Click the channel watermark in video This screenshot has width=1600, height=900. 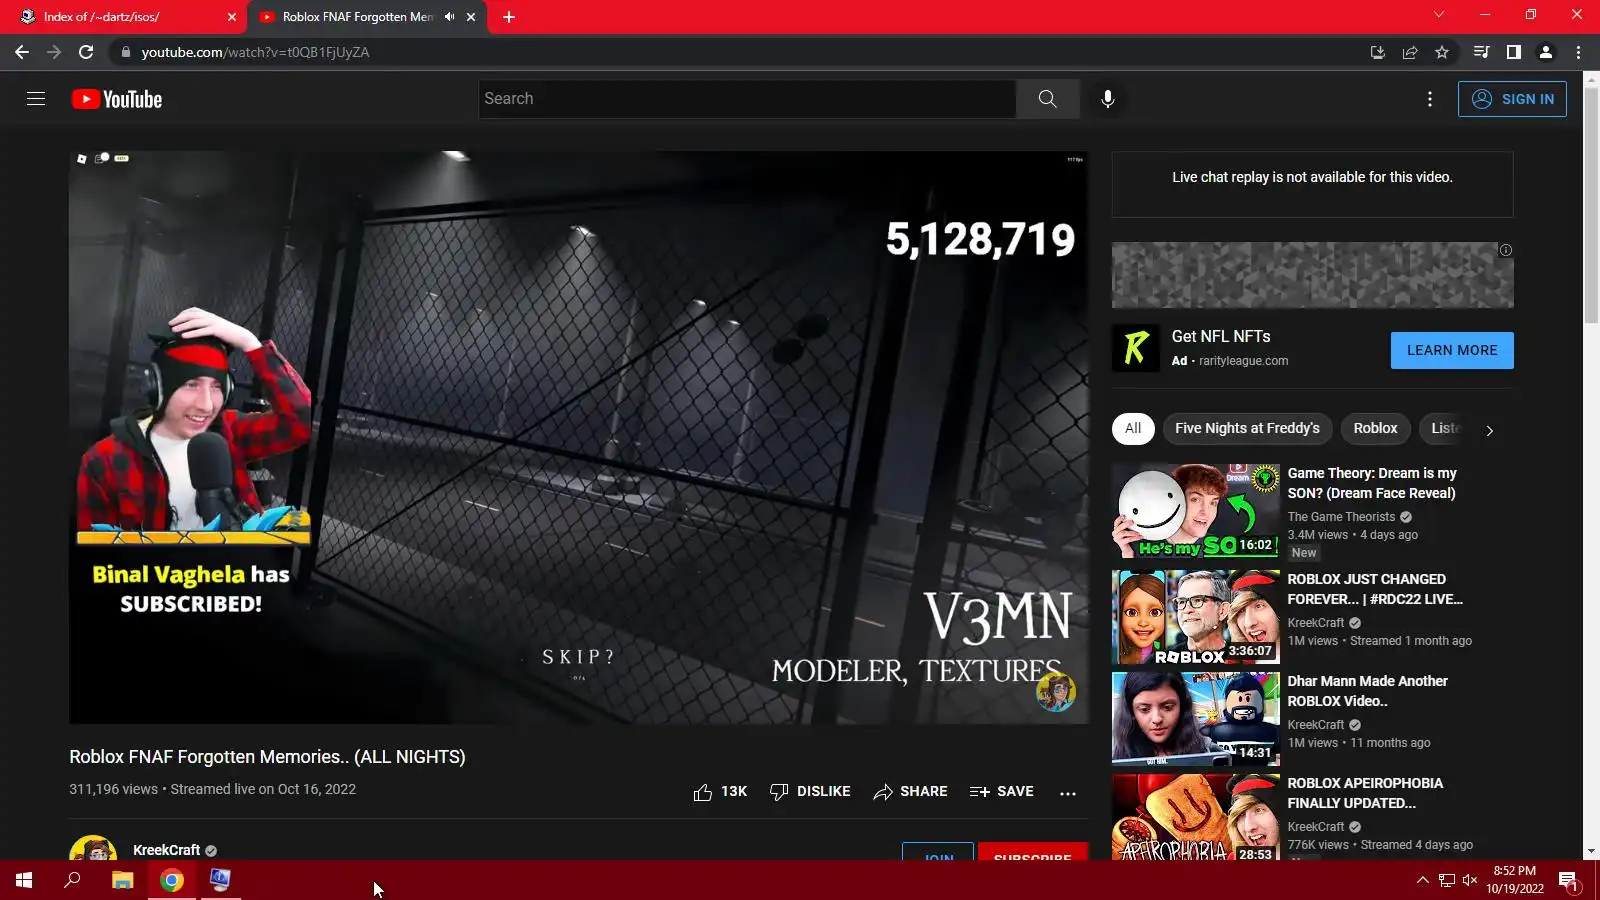1055,692
